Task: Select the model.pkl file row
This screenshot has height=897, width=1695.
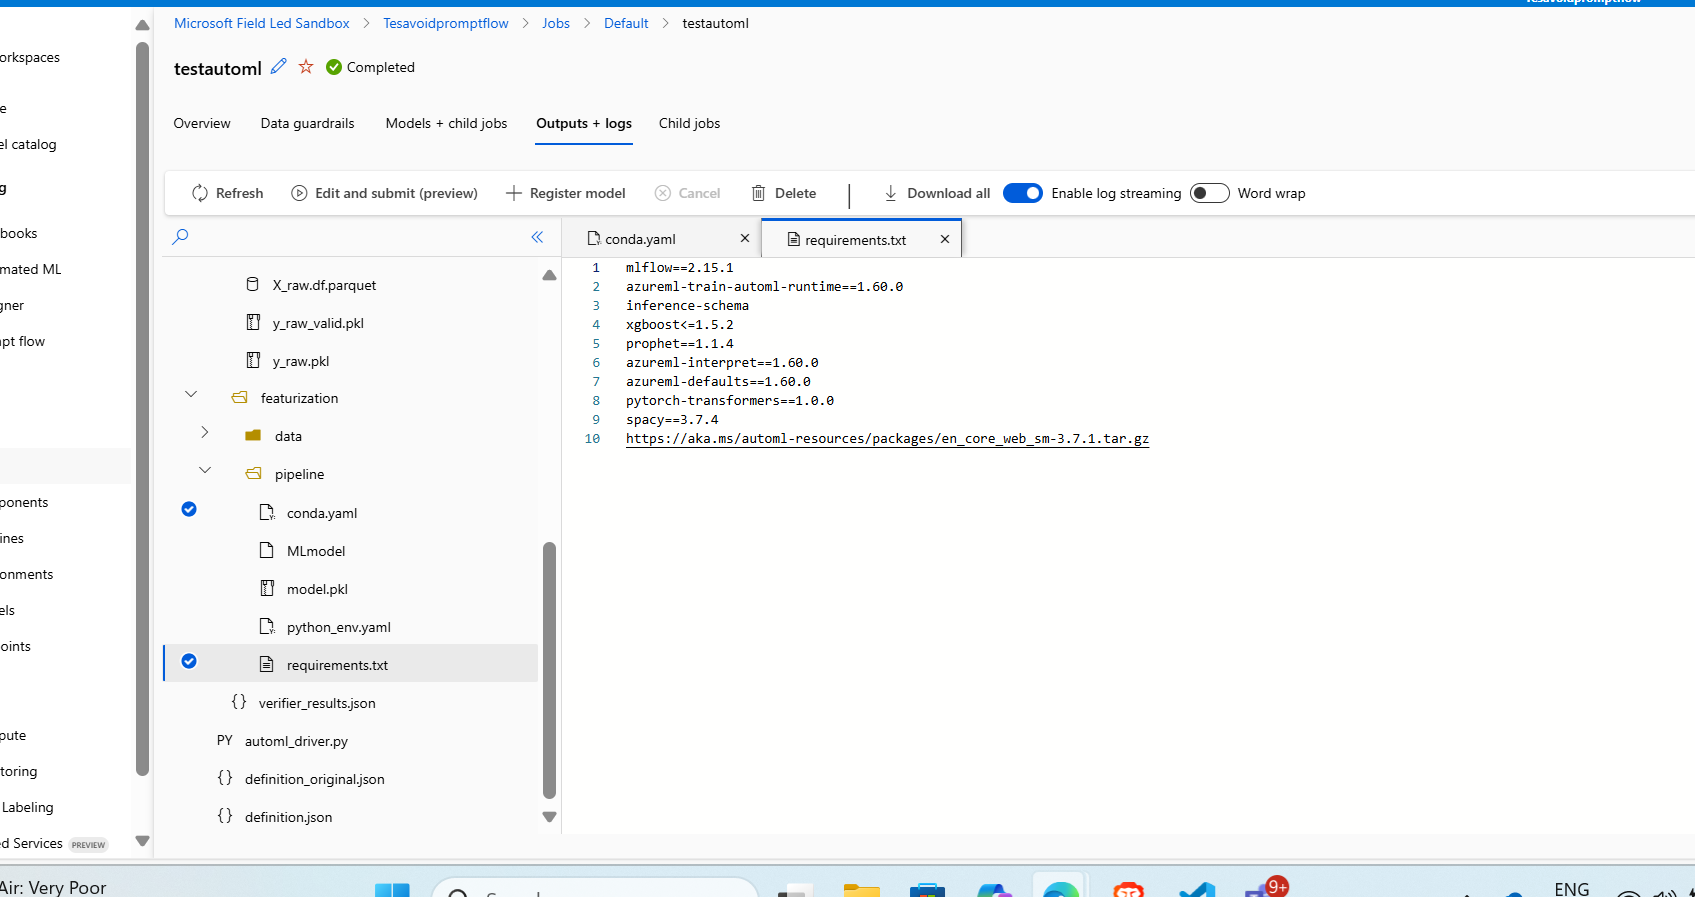Action: click(x=350, y=589)
